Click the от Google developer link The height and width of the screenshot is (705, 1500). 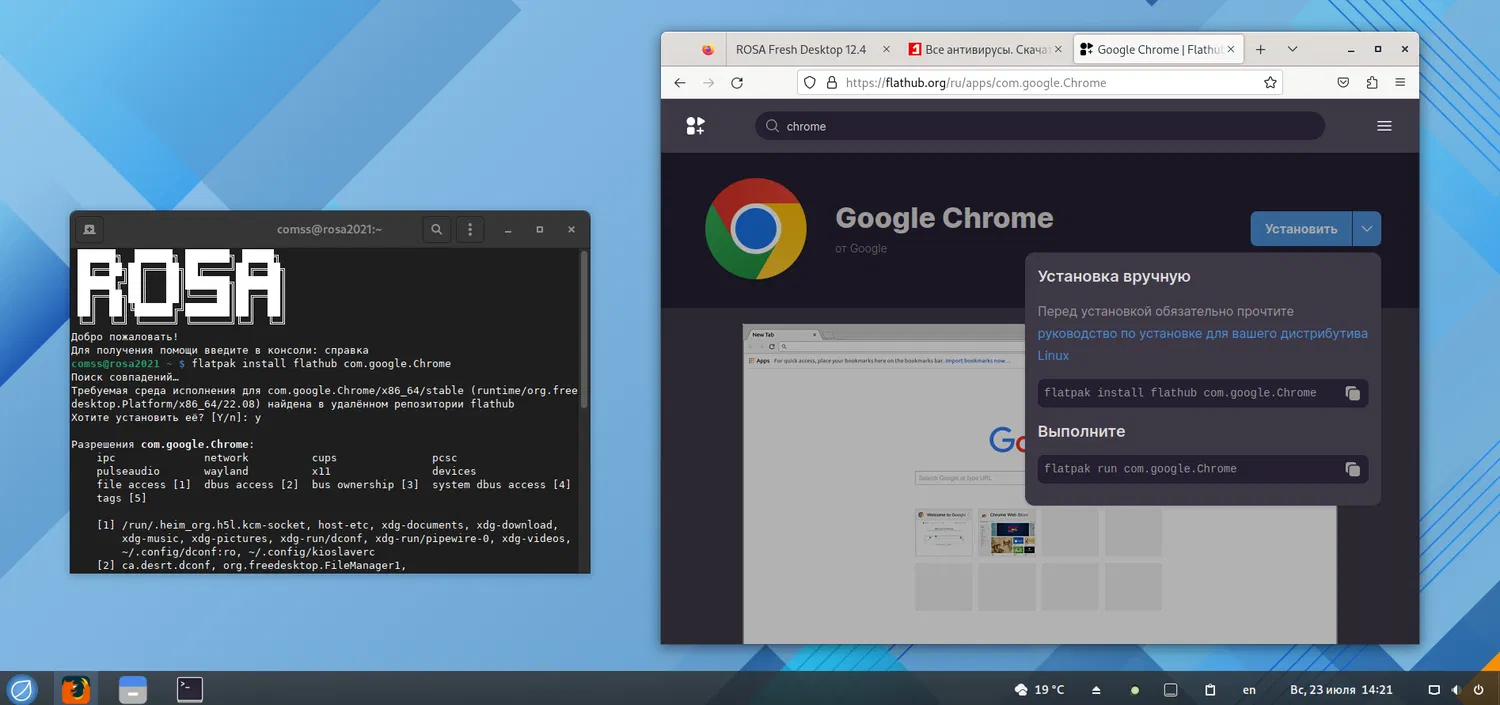[x=861, y=248]
